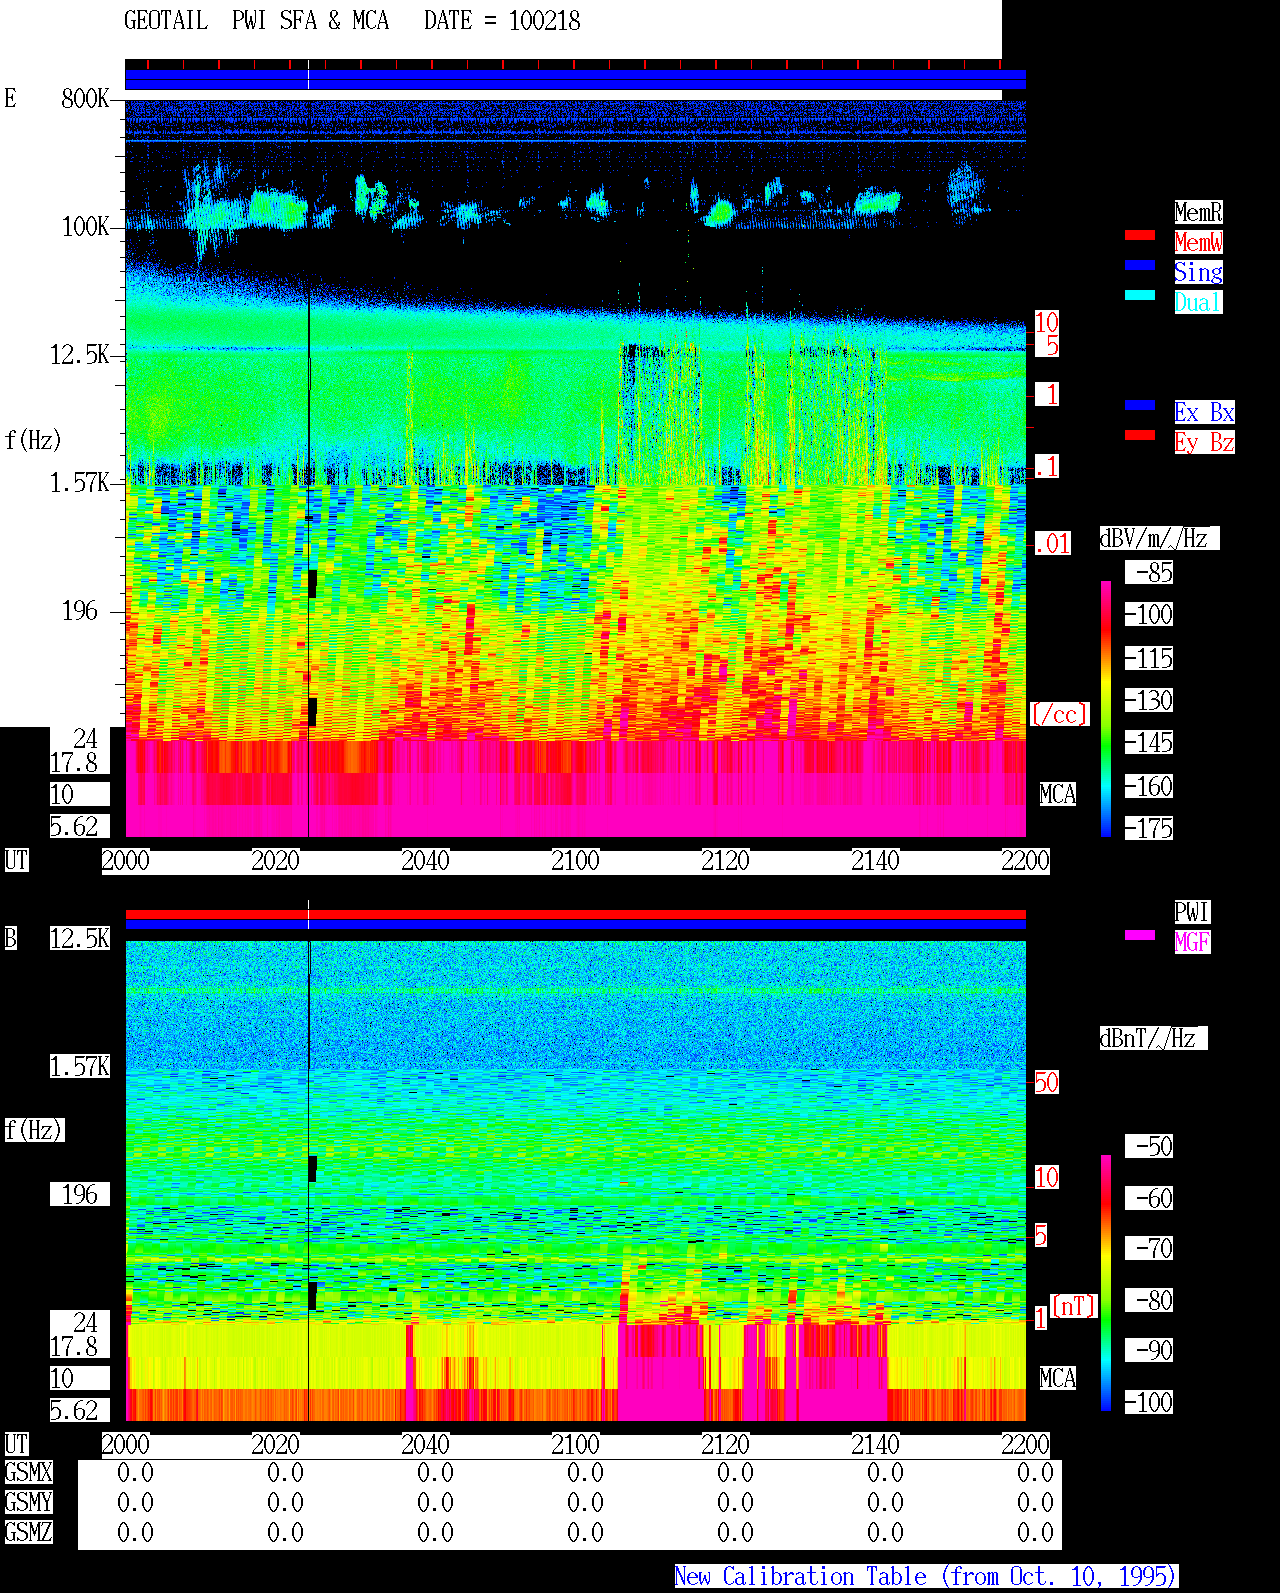Click the blue mode bar above E spectrogram
Screen dimensions: 1280x1593
click(575, 79)
